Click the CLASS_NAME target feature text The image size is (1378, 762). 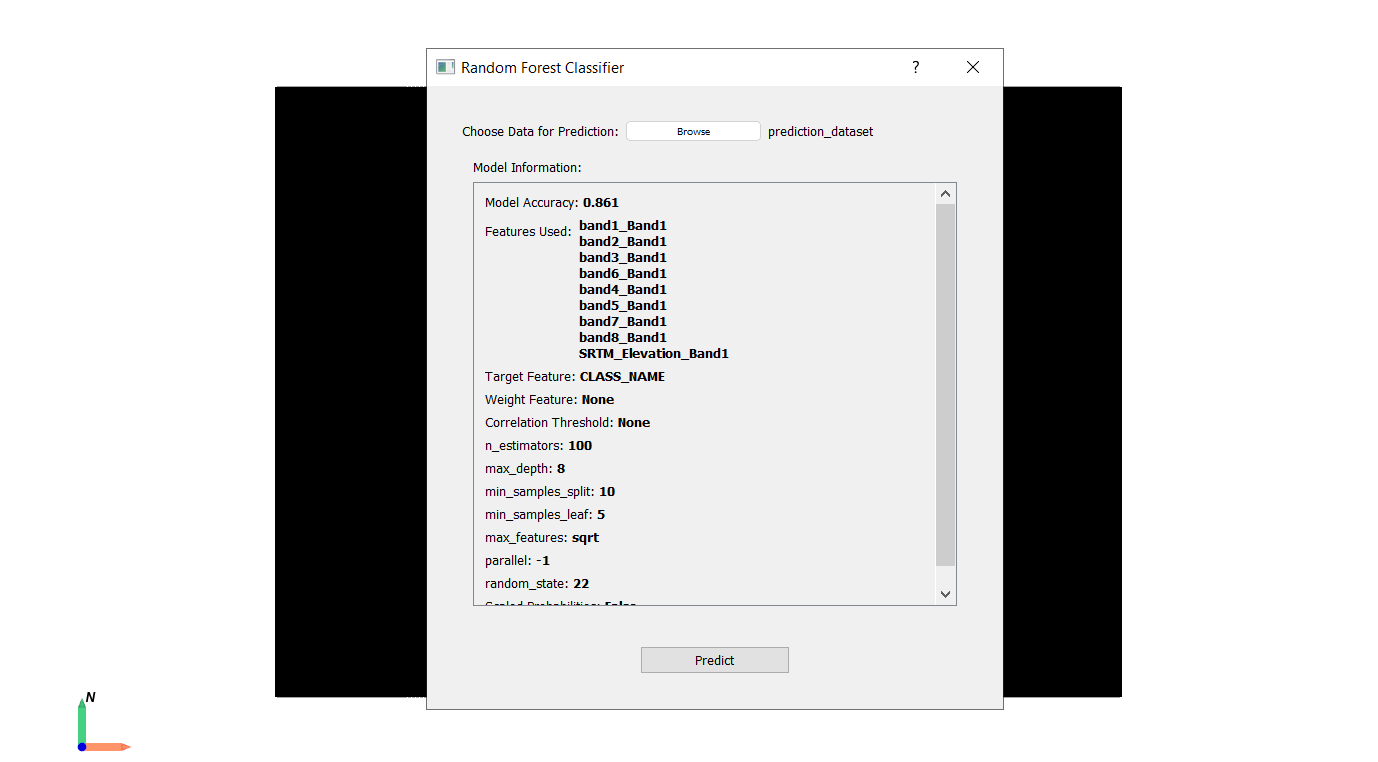pos(622,377)
